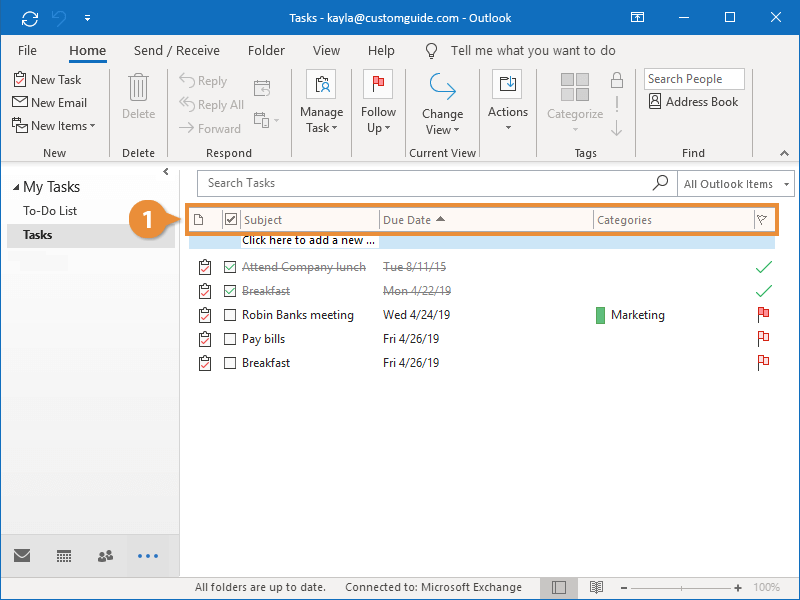Create a New Email
800x600 pixels.
click(x=49, y=103)
